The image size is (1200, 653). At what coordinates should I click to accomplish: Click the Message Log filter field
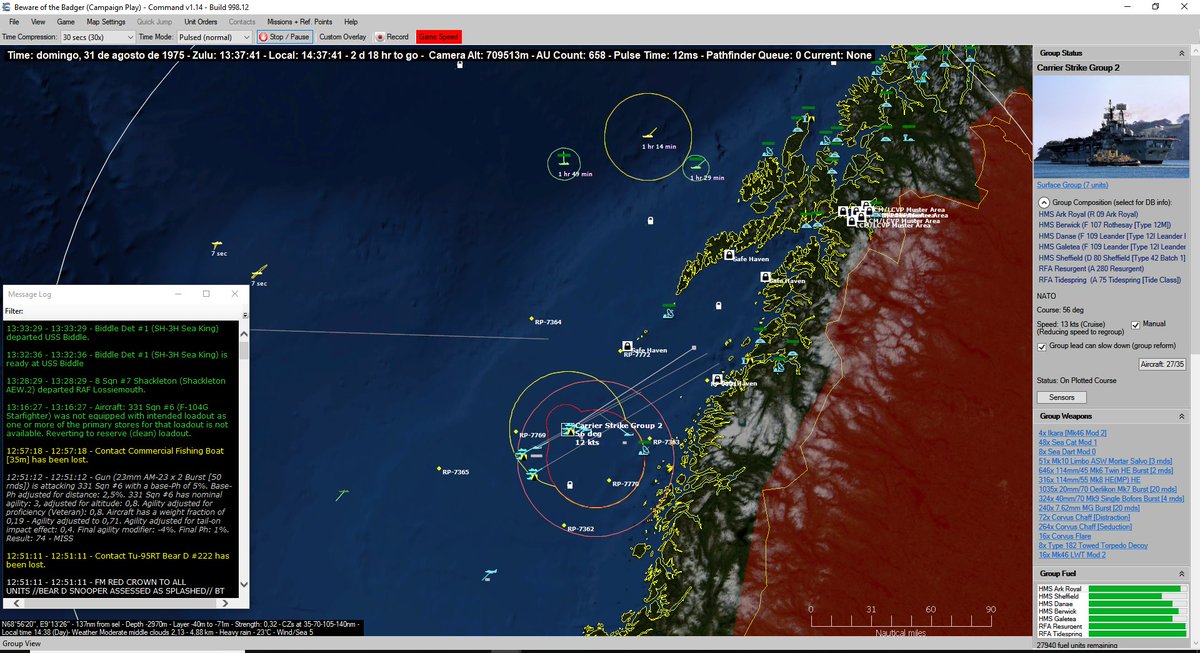[134, 311]
